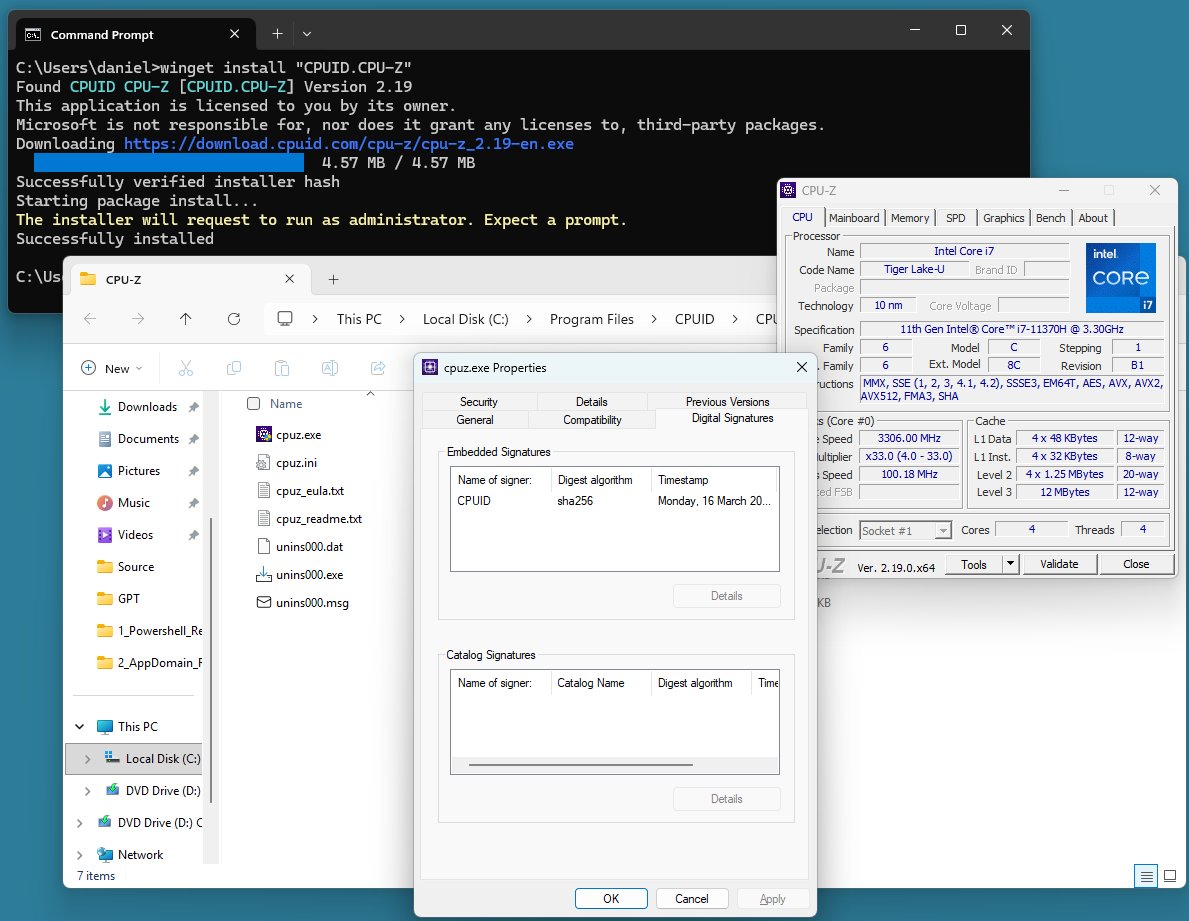Unpin Music from quick access
The height and width of the screenshot is (921, 1189).
click(193, 503)
